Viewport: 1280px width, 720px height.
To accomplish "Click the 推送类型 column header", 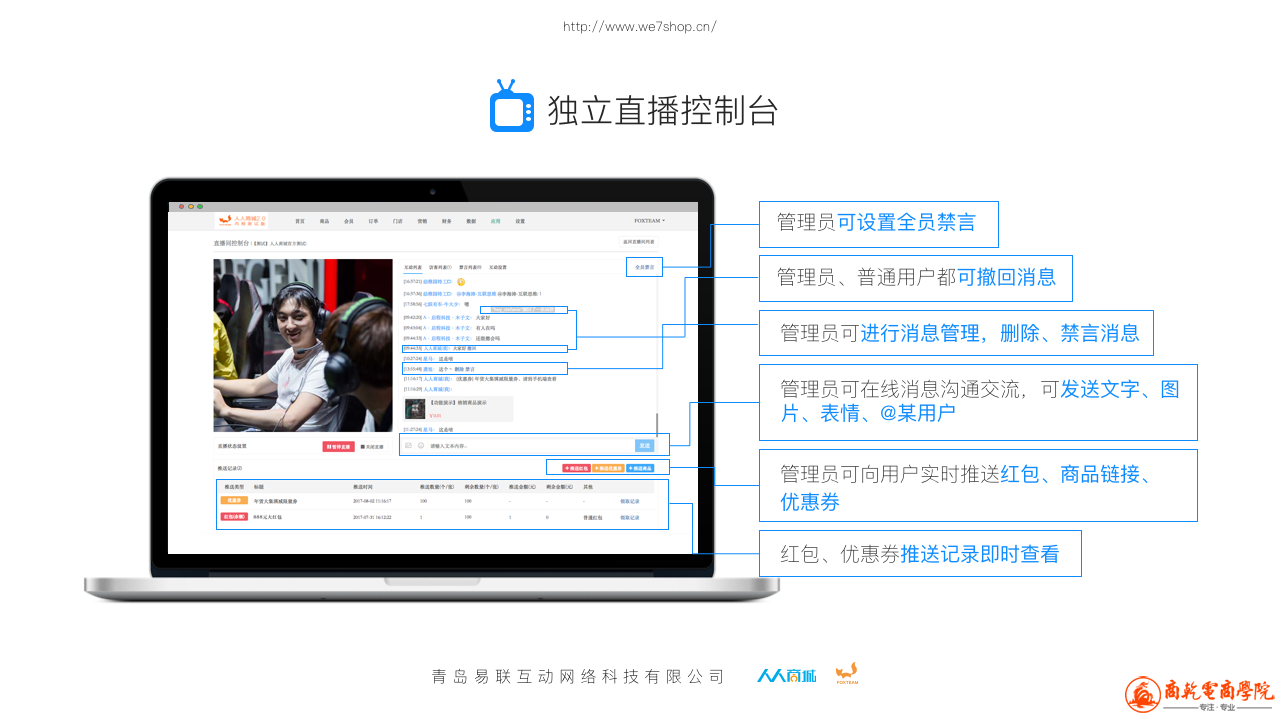I will tap(234, 487).
